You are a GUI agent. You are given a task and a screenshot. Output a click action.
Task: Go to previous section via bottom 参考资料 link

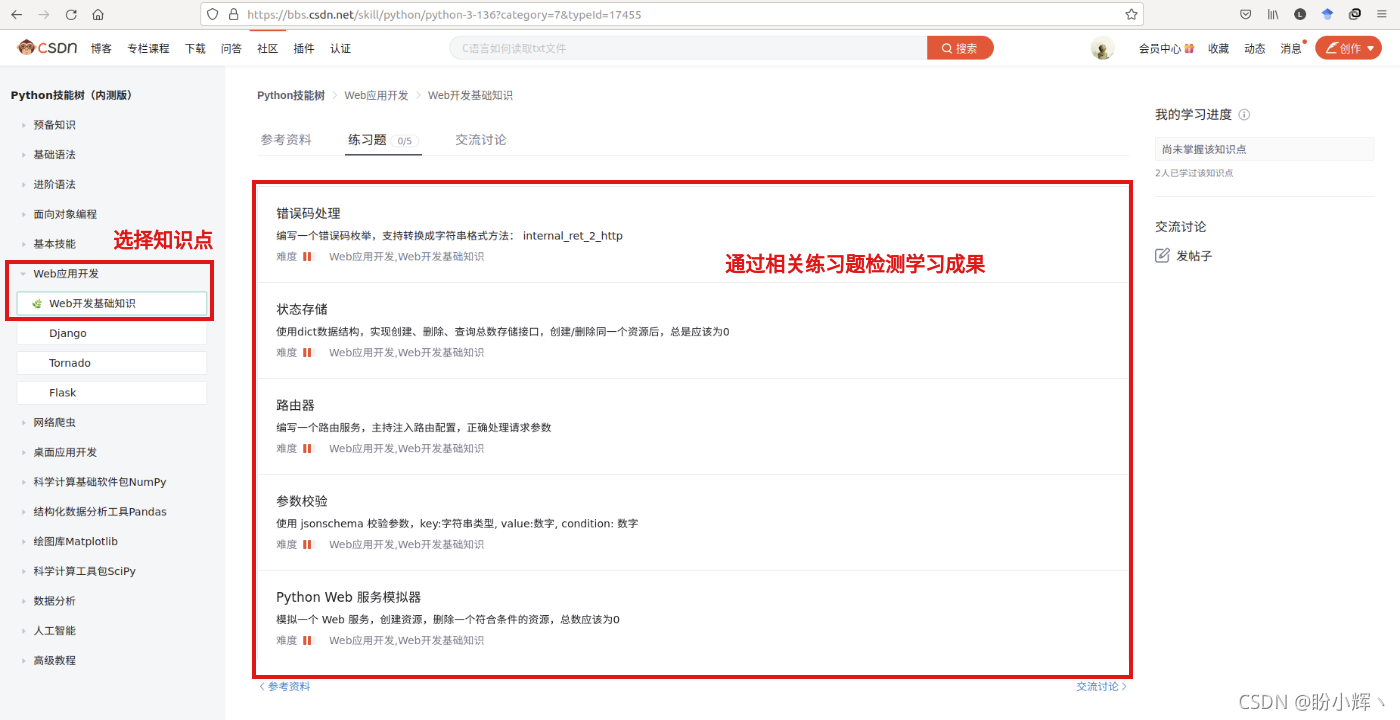click(285, 687)
